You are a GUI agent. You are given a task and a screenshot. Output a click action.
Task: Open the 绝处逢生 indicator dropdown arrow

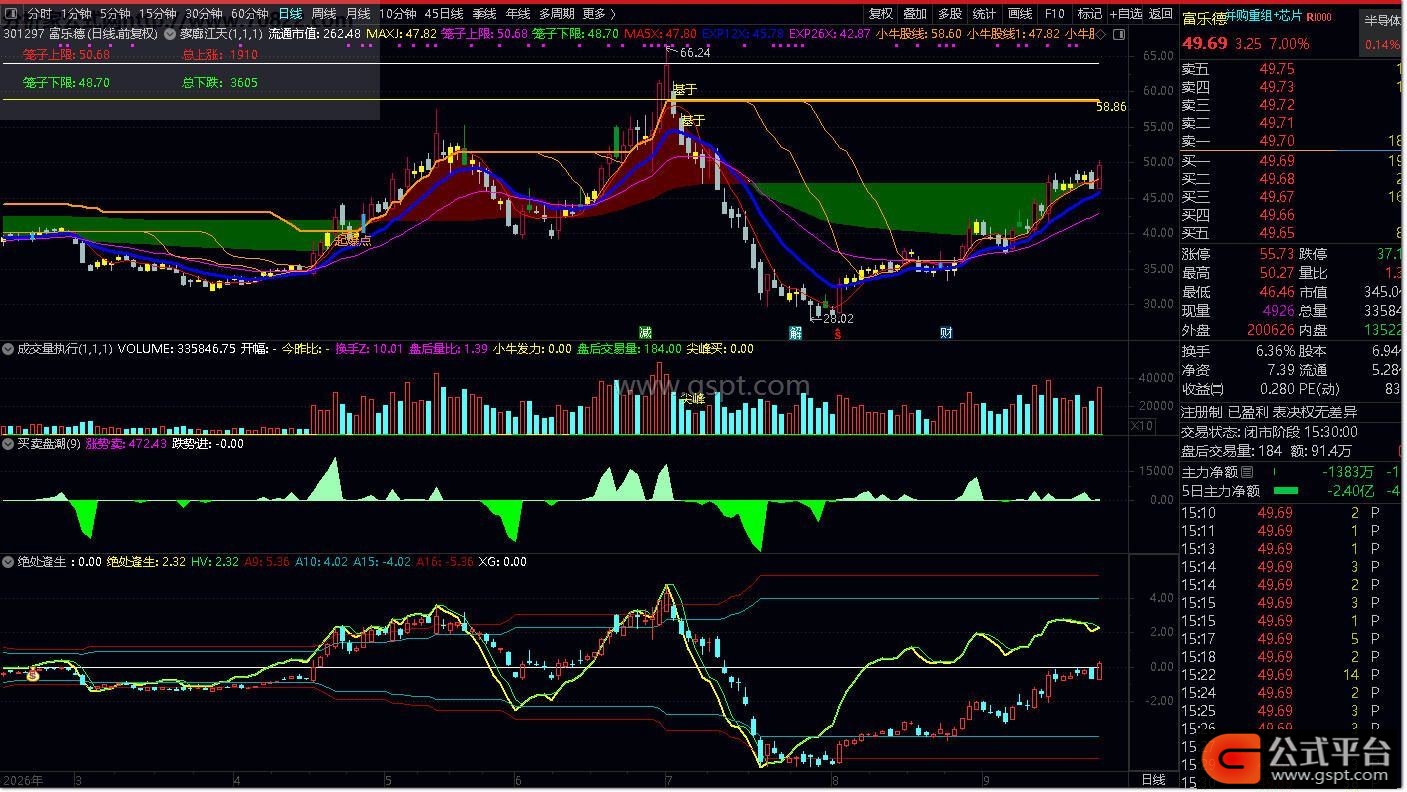click(x=9, y=562)
